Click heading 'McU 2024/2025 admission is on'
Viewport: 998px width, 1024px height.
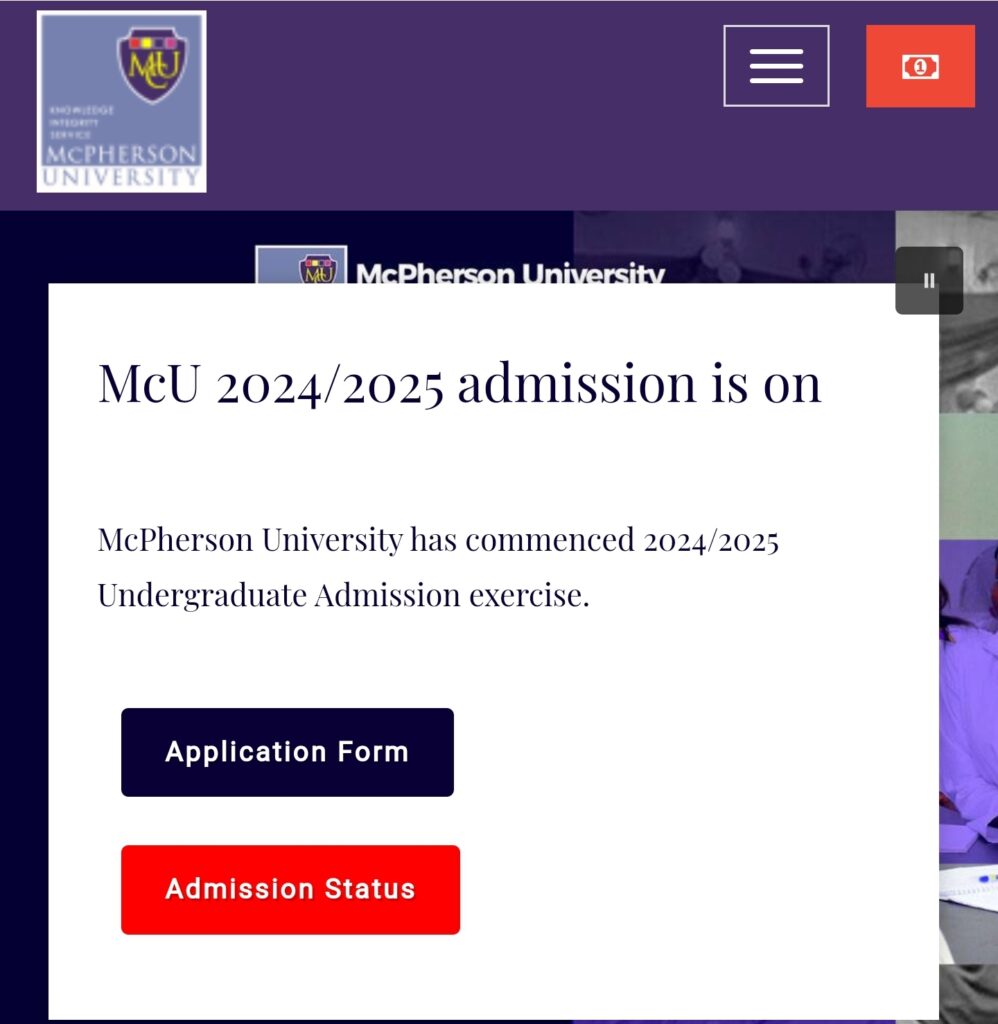tap(459, 385)
